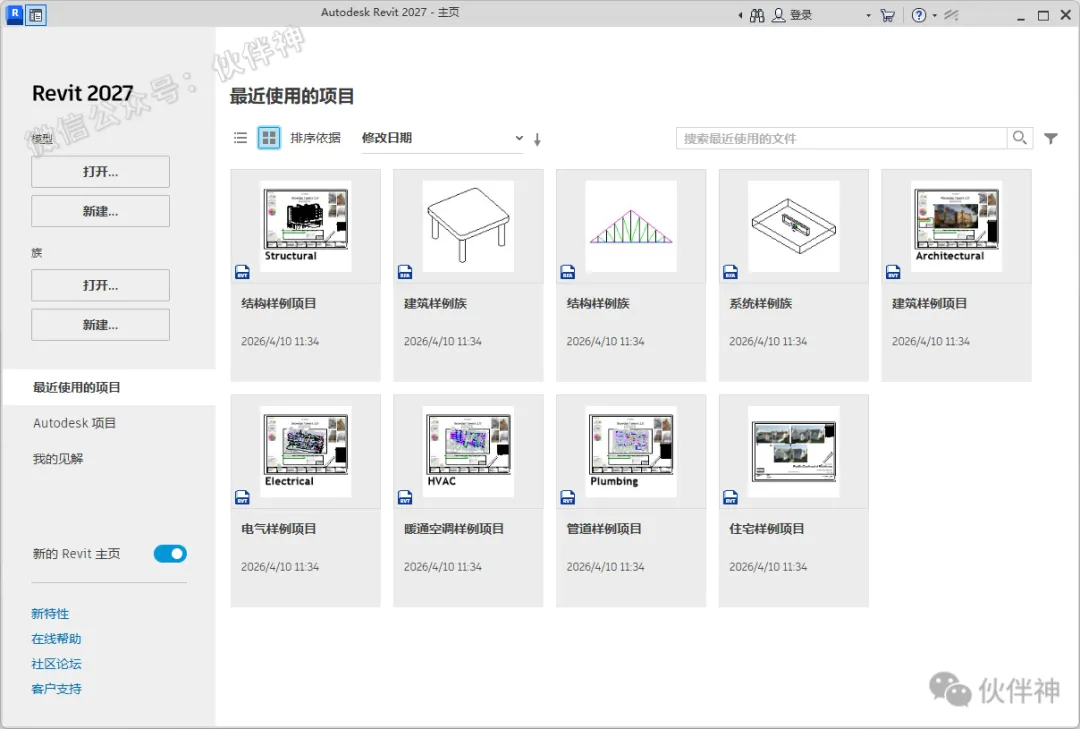Click the search recent files field
Viewport: 1080px width, 729px height.
[x=841, y=138]
